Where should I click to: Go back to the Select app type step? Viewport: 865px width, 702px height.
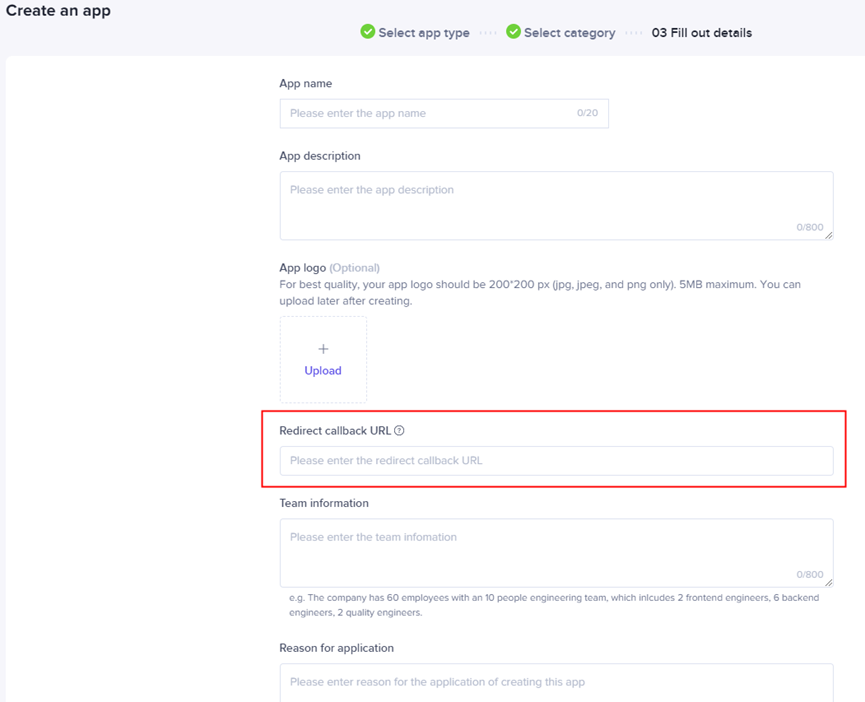pyautogui.click(x=423, y=33)
